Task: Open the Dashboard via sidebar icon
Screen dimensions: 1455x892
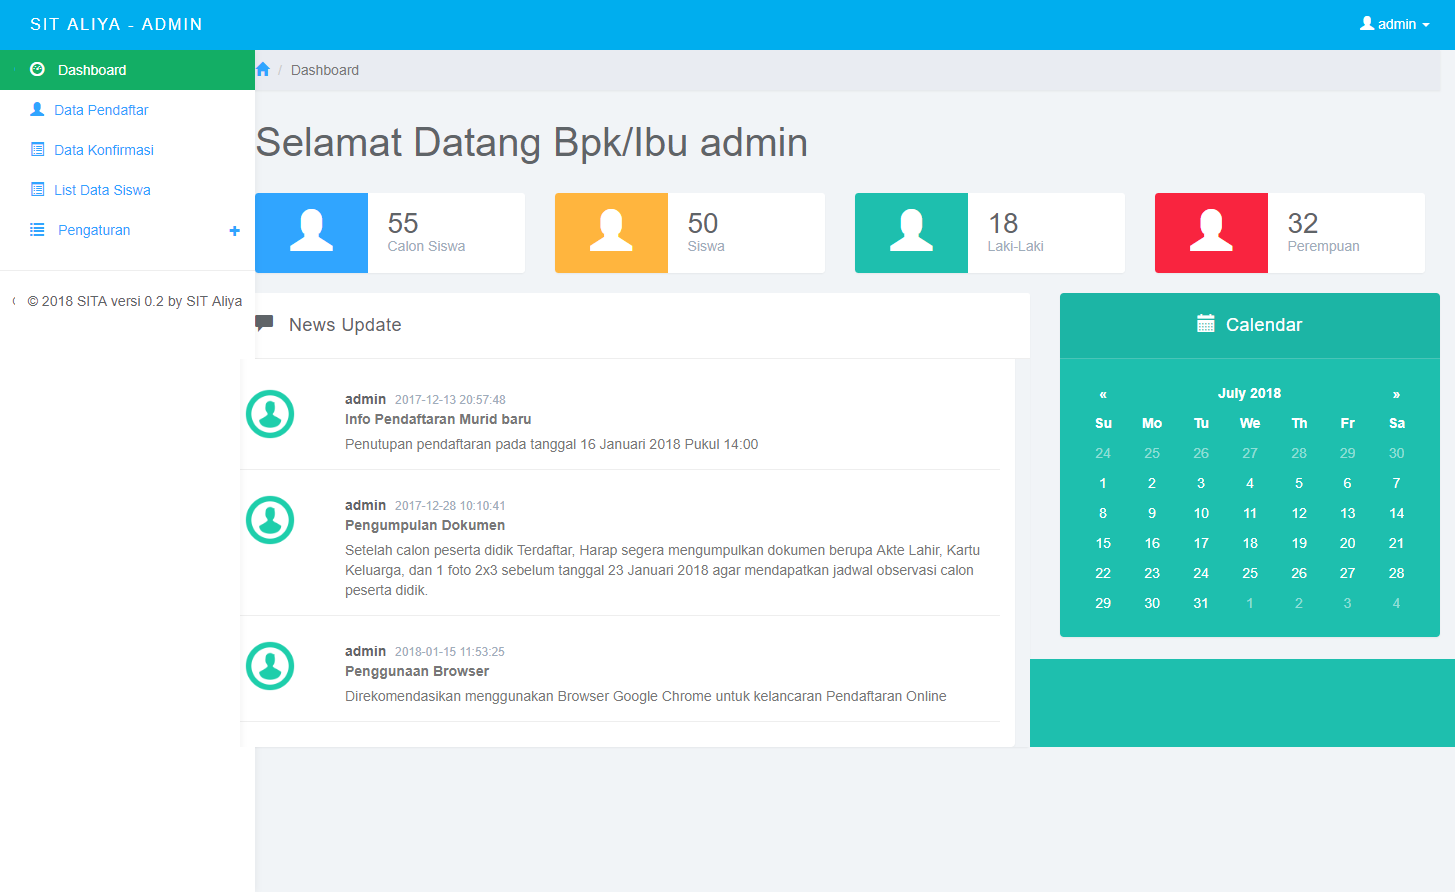Action: 37,69
